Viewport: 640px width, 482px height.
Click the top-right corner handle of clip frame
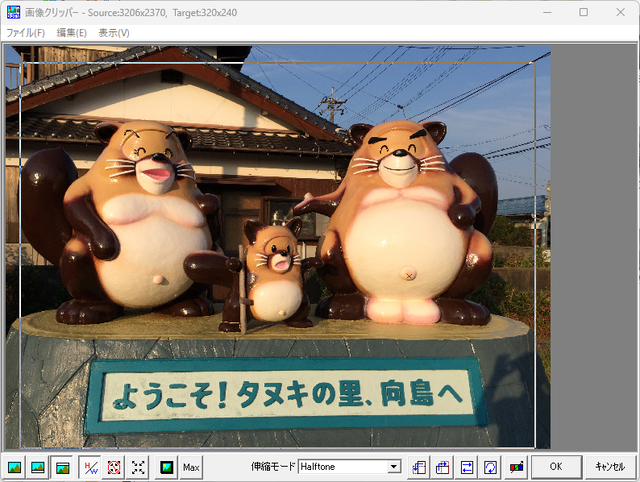(532, 64)
